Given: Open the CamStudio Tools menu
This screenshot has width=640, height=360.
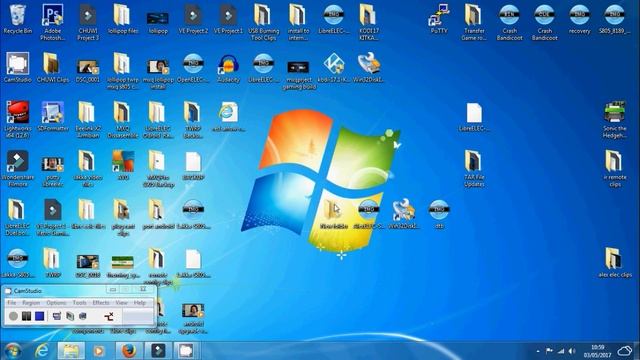Looking at the screenshot, I should pyautogui.click(x=79, y=303).
